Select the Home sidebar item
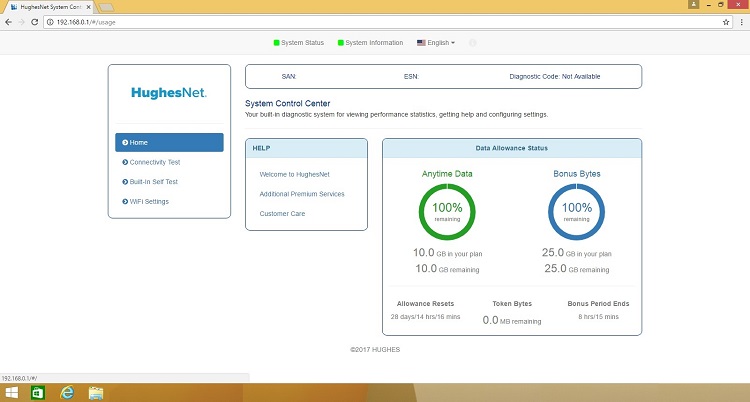Image resolution: width=750 pixels, height=402 pixels. pos(169,142)
